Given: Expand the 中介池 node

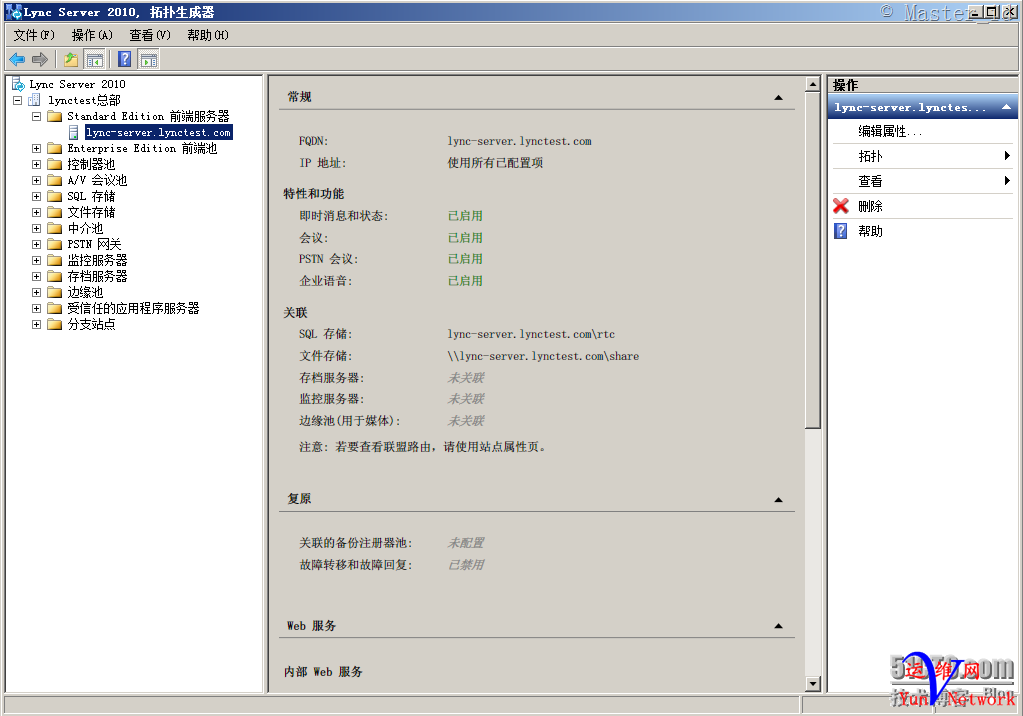Looking at the screenshot, I should (x=37, y=228).
